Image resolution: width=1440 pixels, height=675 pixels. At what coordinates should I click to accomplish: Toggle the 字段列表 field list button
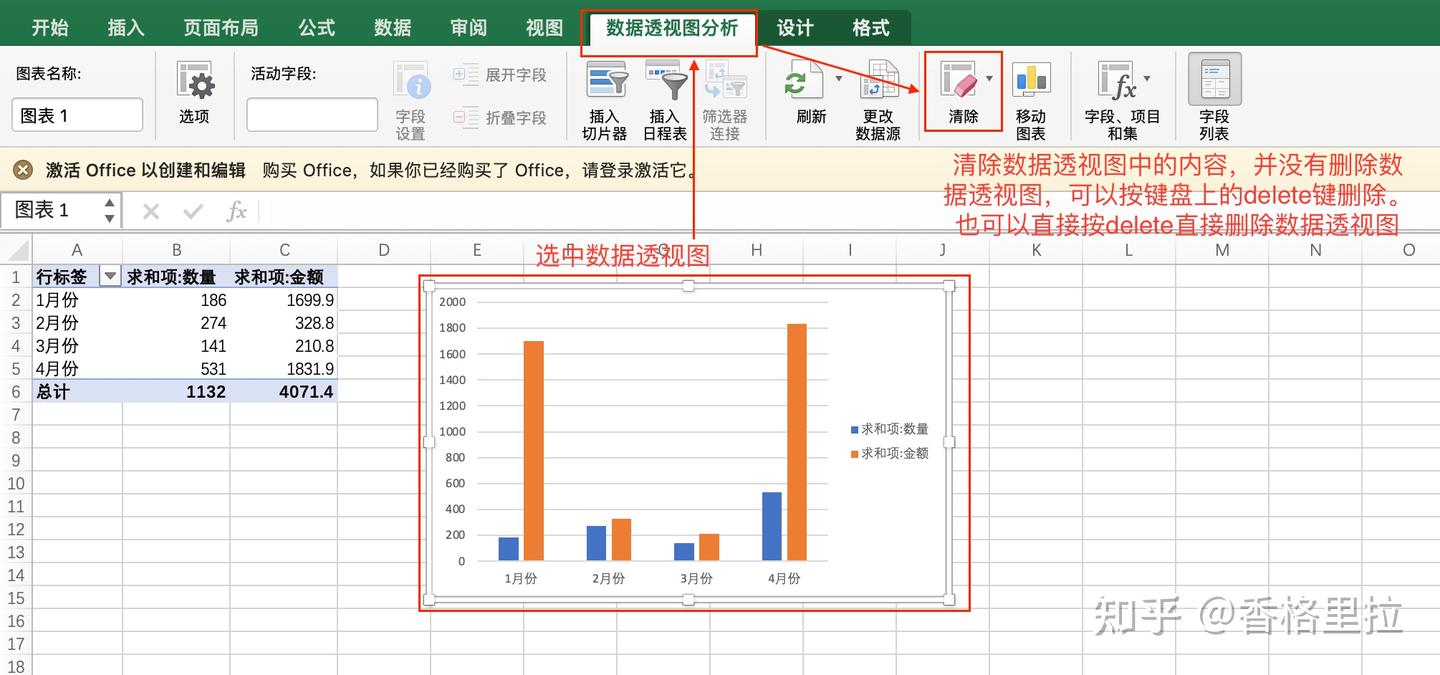click(x=1215, y=79)
